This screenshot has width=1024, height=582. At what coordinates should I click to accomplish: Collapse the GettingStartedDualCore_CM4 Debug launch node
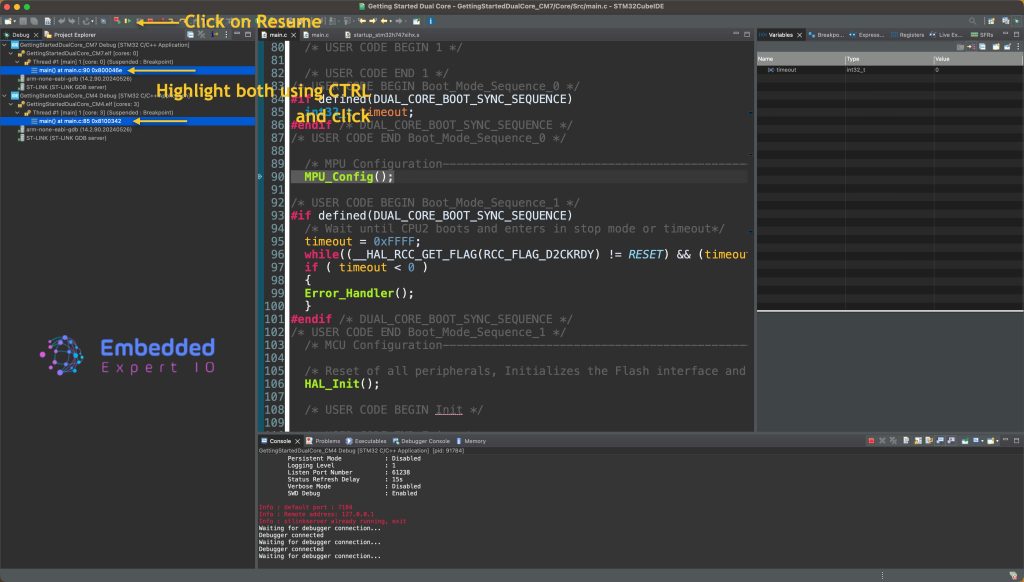pos(4,95)
